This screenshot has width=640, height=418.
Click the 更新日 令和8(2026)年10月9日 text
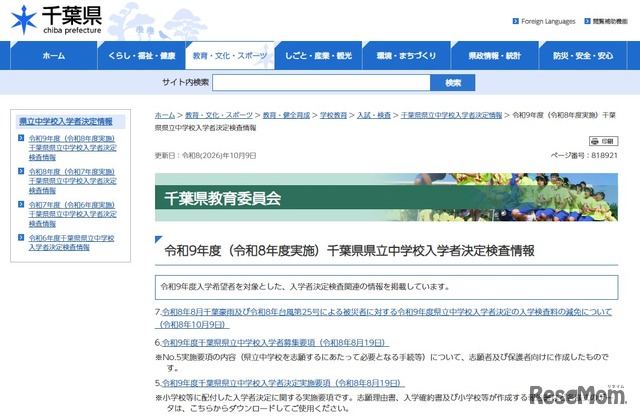pos(205,155)
